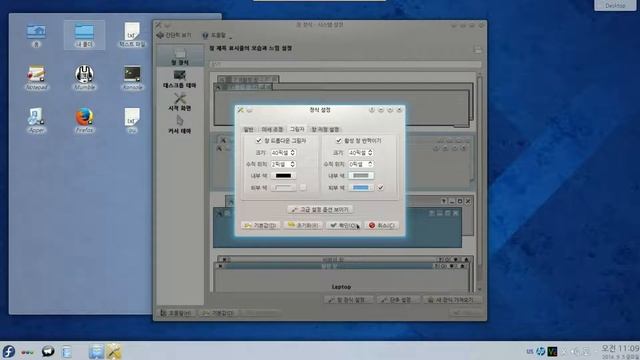Select the Laptop decoration preview

coord(342,274)
